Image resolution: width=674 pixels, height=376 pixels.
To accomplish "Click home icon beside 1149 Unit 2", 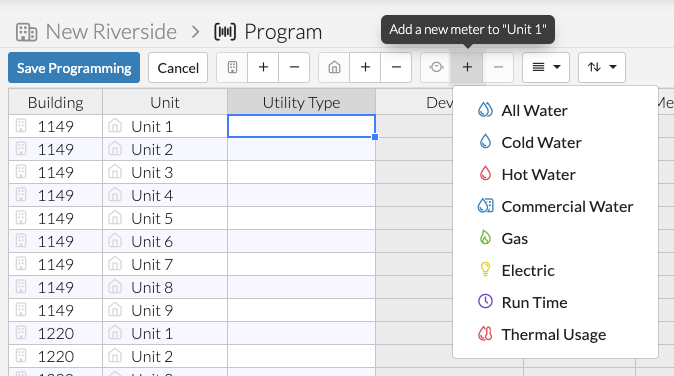I will [115, 149].
